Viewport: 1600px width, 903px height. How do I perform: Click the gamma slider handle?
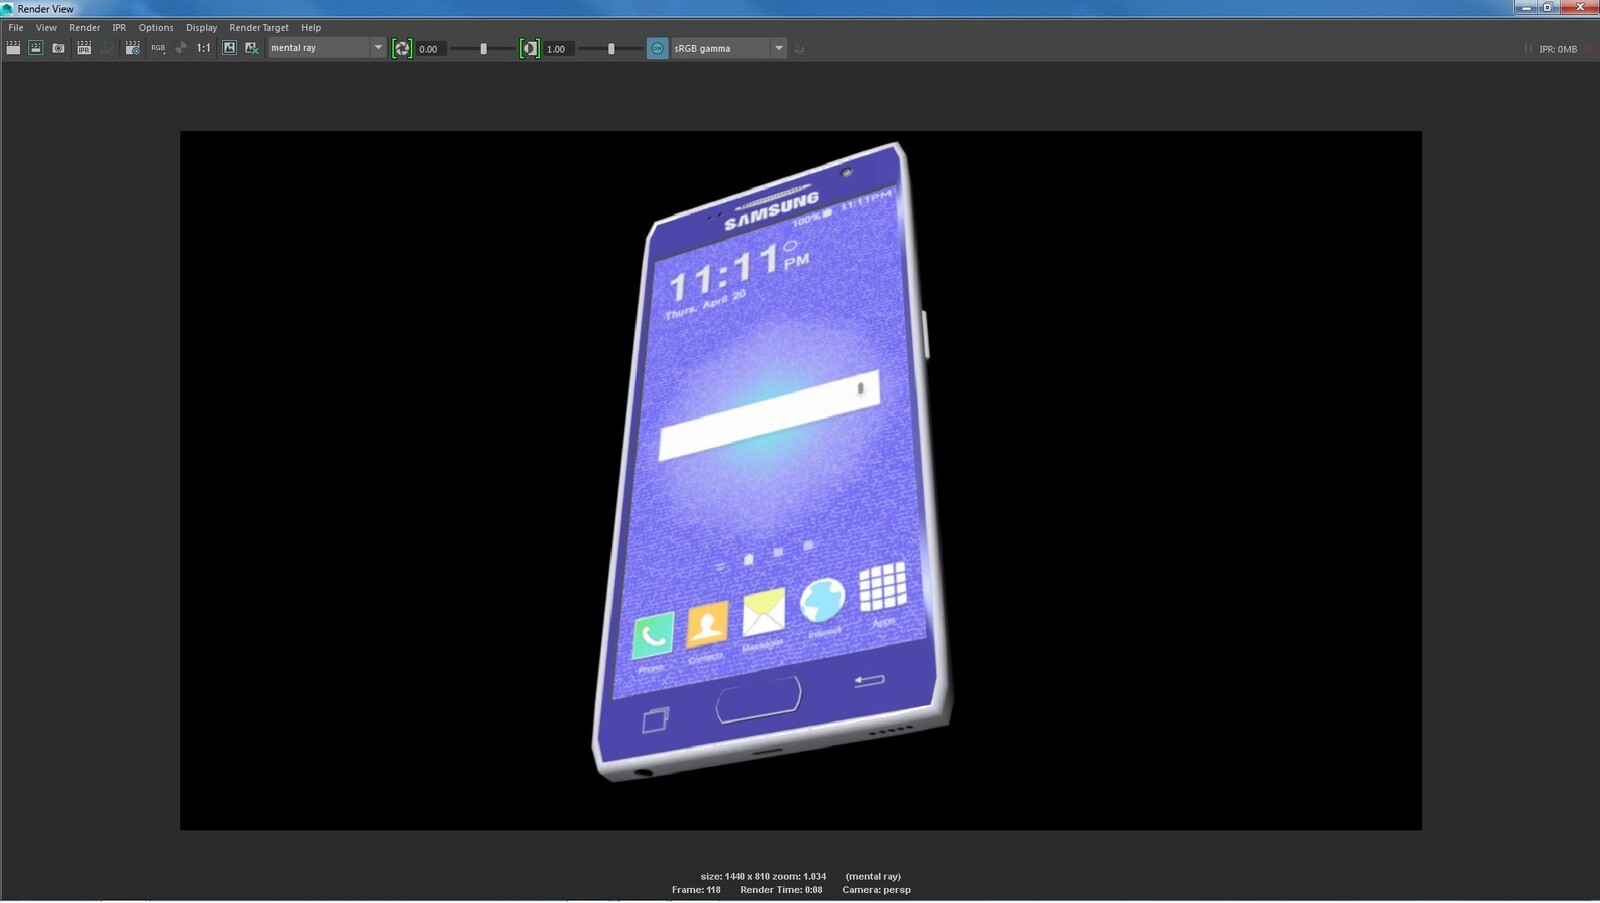click(611, 48)
